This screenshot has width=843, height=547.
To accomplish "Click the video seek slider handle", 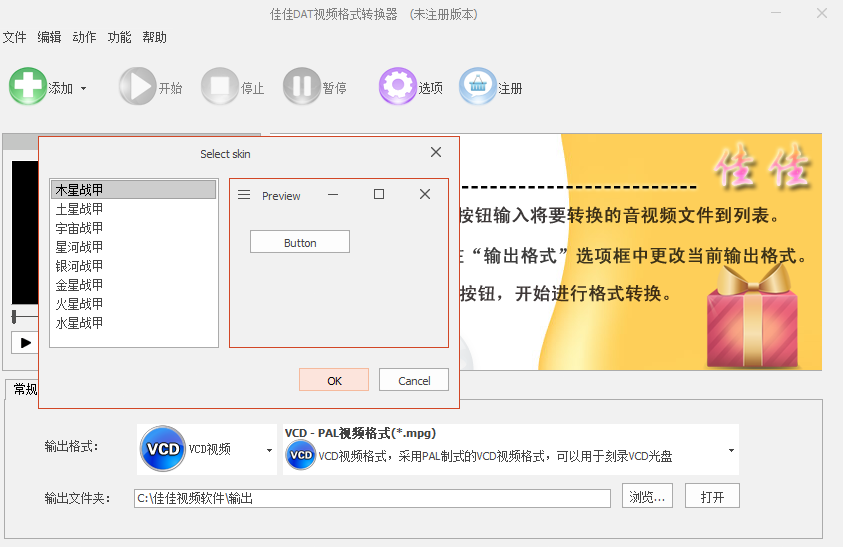I will click(14, 317).
